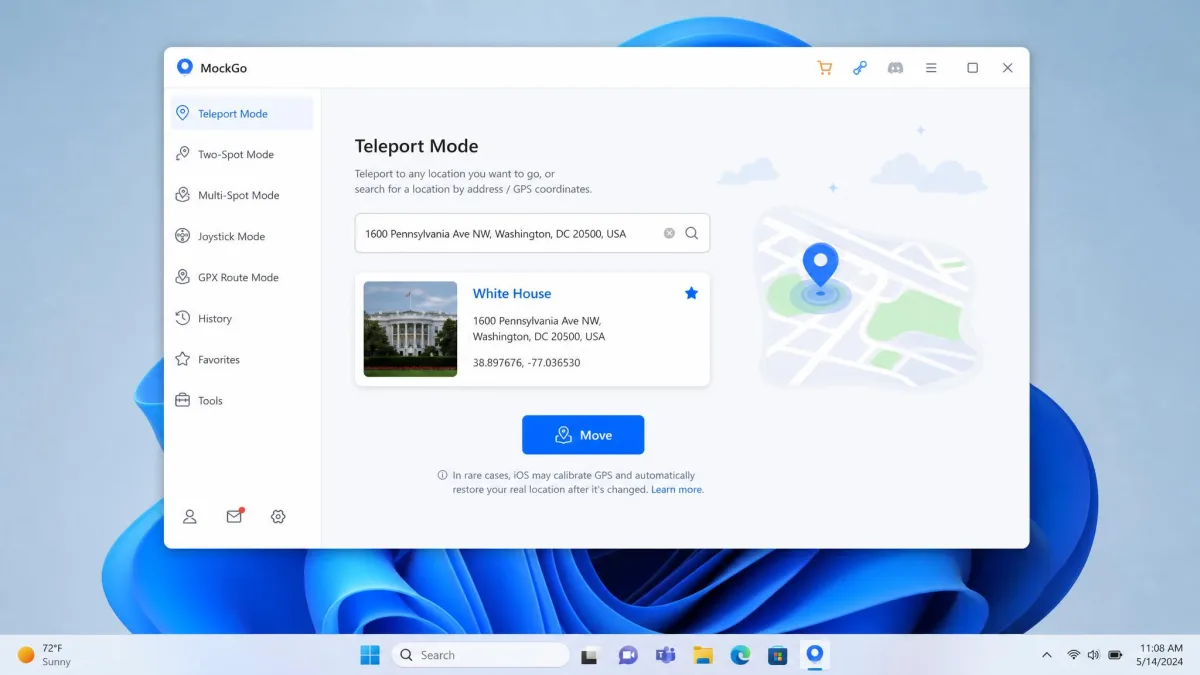1200x675 pixels.
Task: Open Microsoft Edge on the taskbar
Action: (740, 655)
